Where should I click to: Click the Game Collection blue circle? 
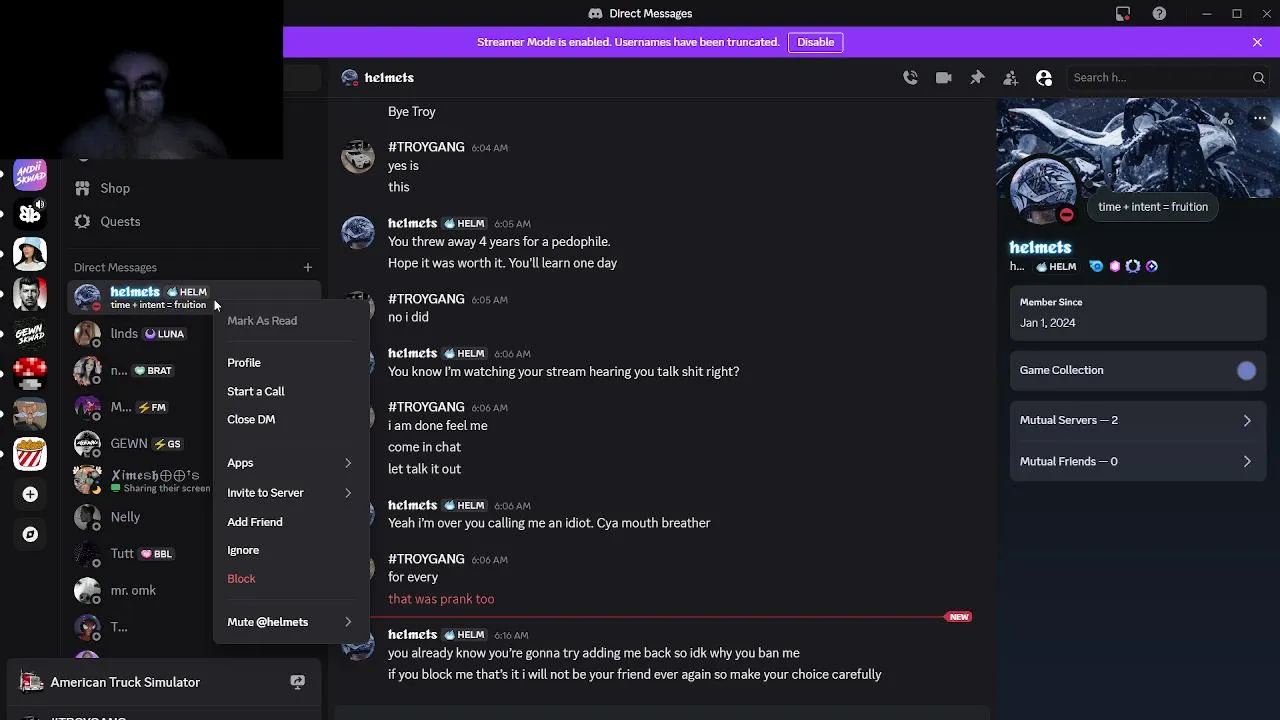coord(1246,371)
